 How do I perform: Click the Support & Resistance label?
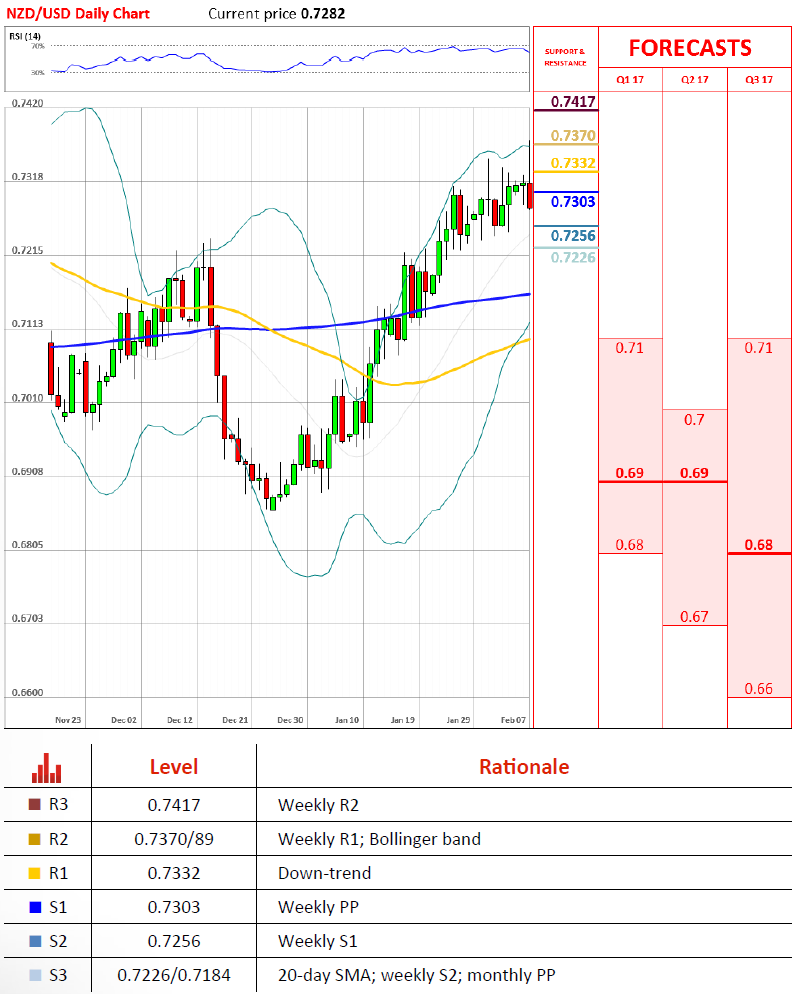pos(565,57)
